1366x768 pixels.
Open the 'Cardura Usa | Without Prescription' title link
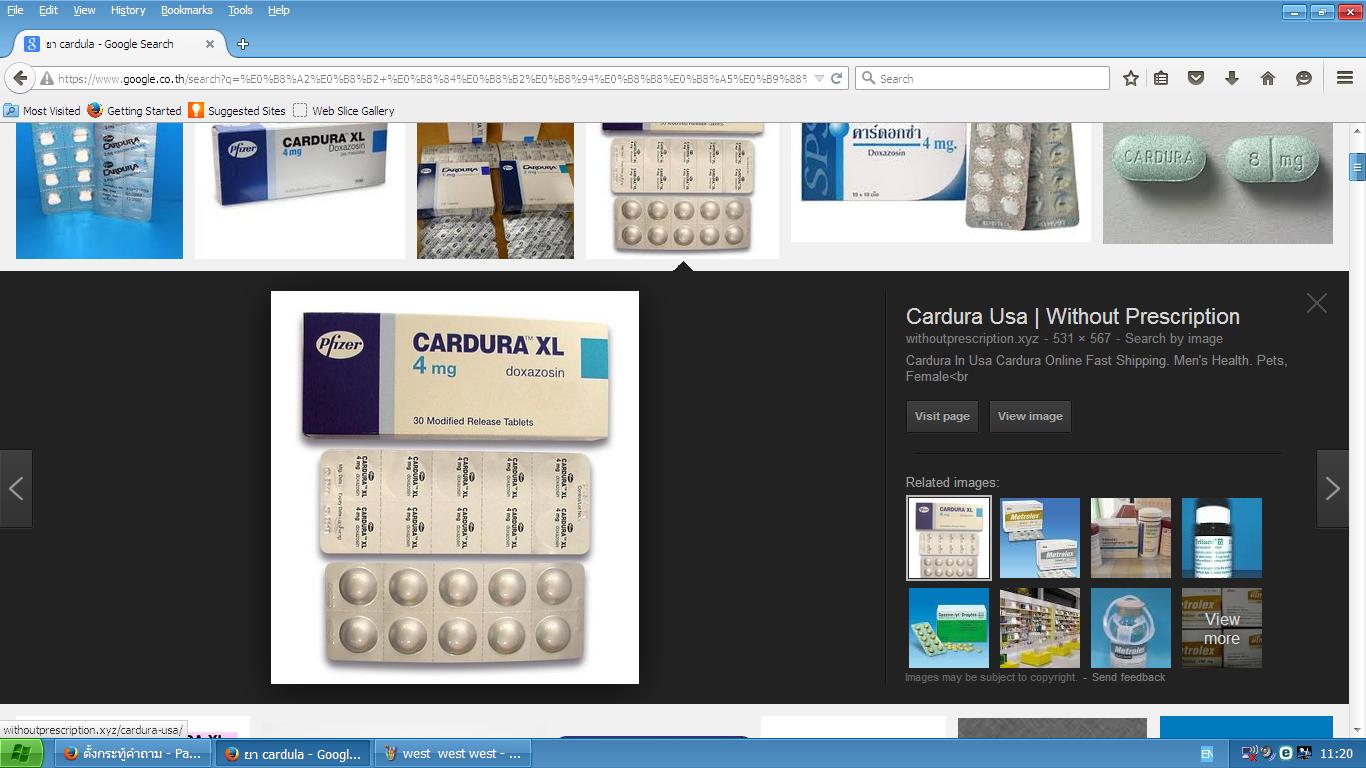(x=1073, y=316)
